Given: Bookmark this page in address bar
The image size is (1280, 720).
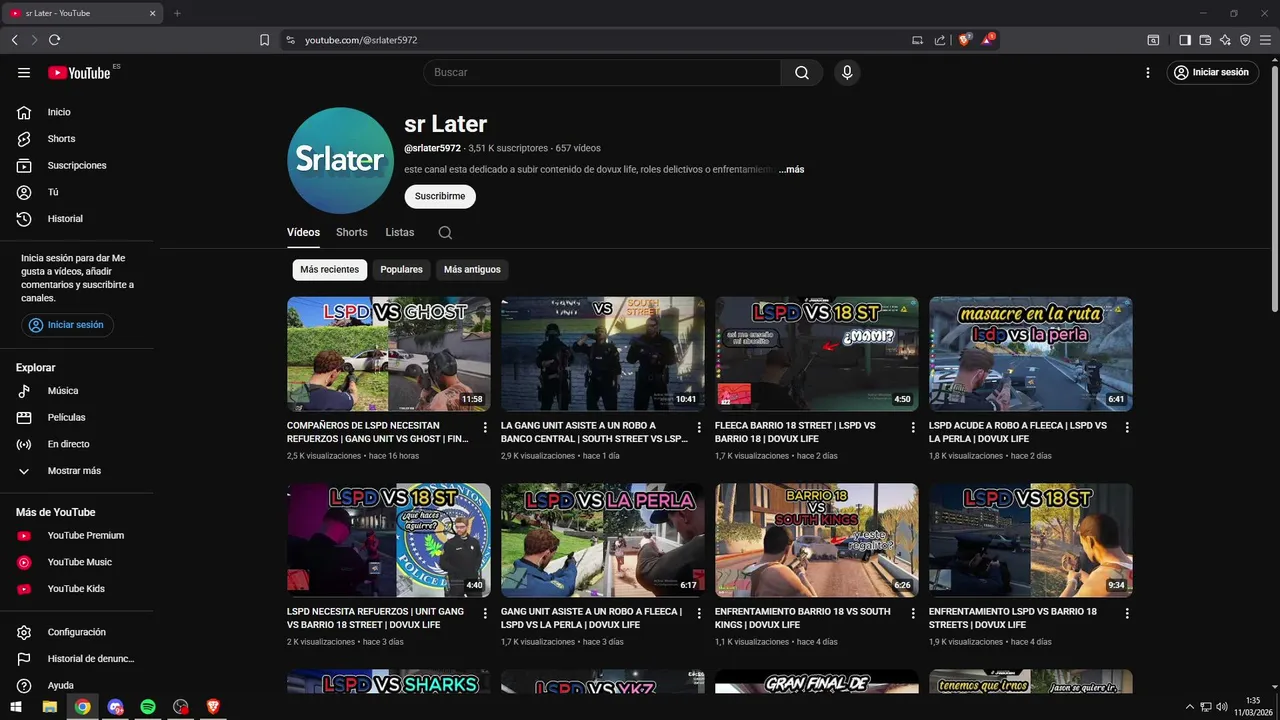Looking at the screenshot, I should pyautogui.click(x=264, y=40).
